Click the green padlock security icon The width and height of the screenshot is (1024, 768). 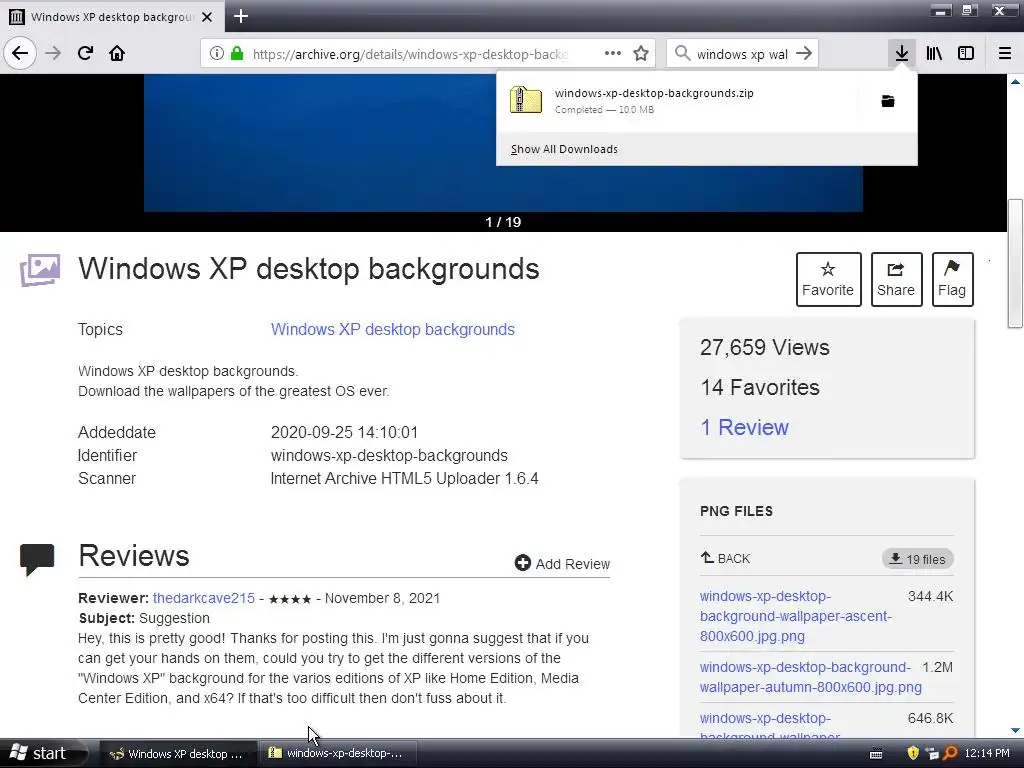click(237, 54)
